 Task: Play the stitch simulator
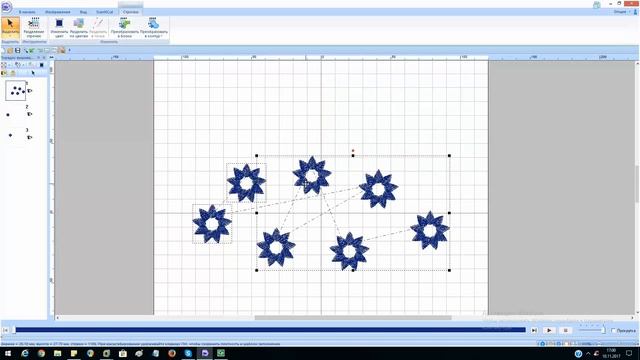point(549,330)
